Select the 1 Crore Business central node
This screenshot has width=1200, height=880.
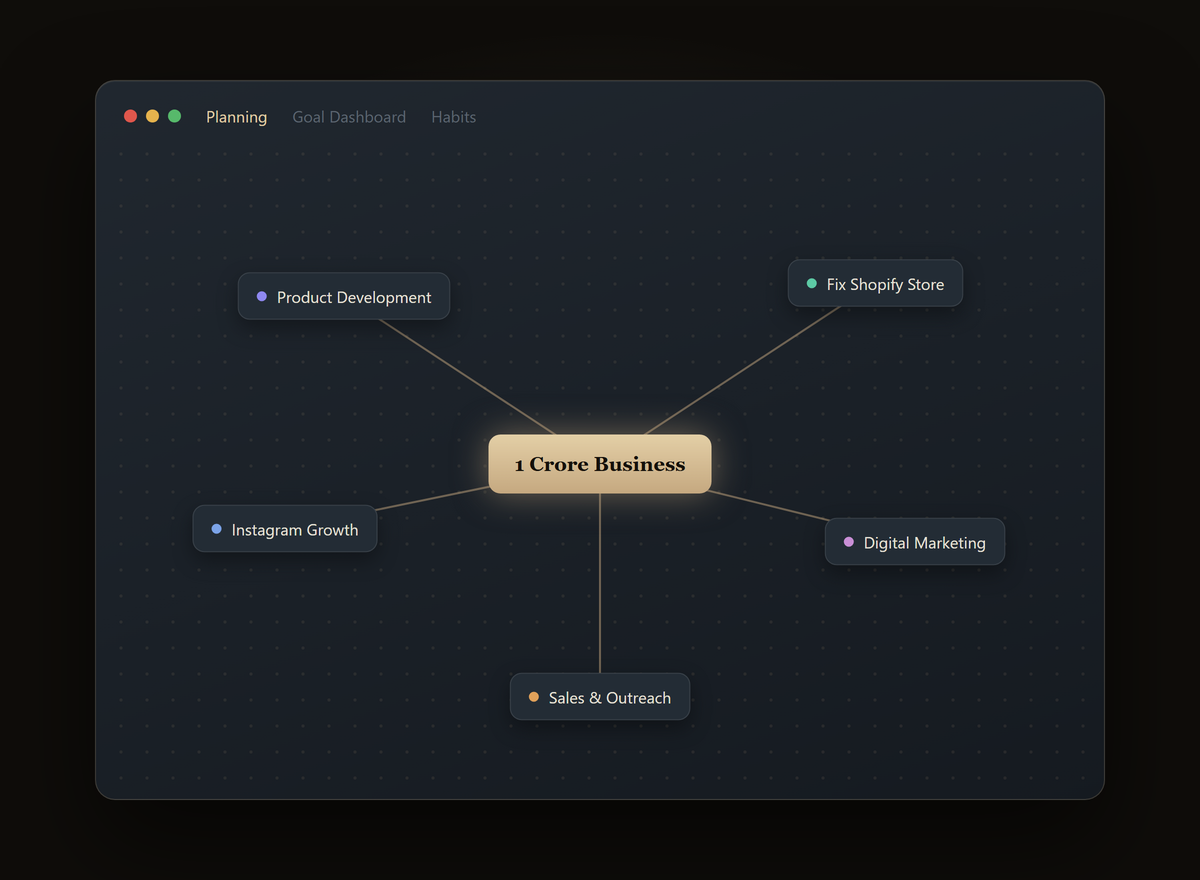600,464
